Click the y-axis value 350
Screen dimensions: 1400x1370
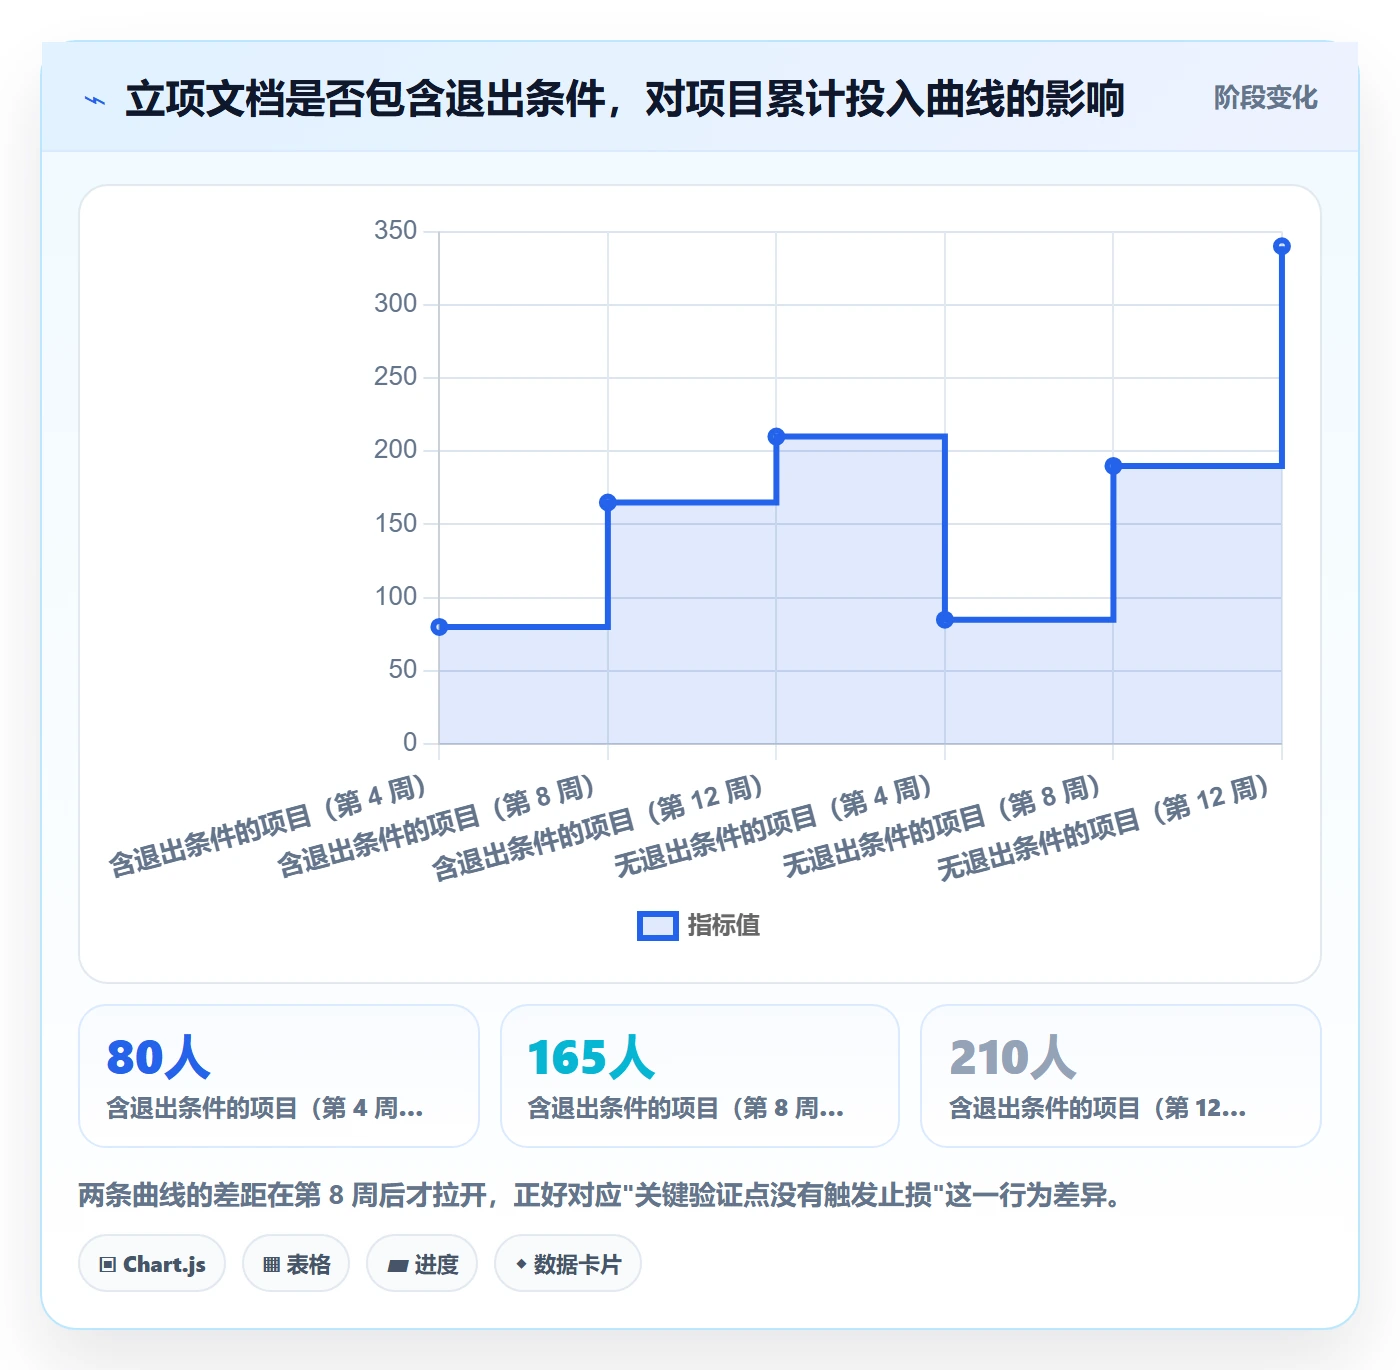pos(395,231)
